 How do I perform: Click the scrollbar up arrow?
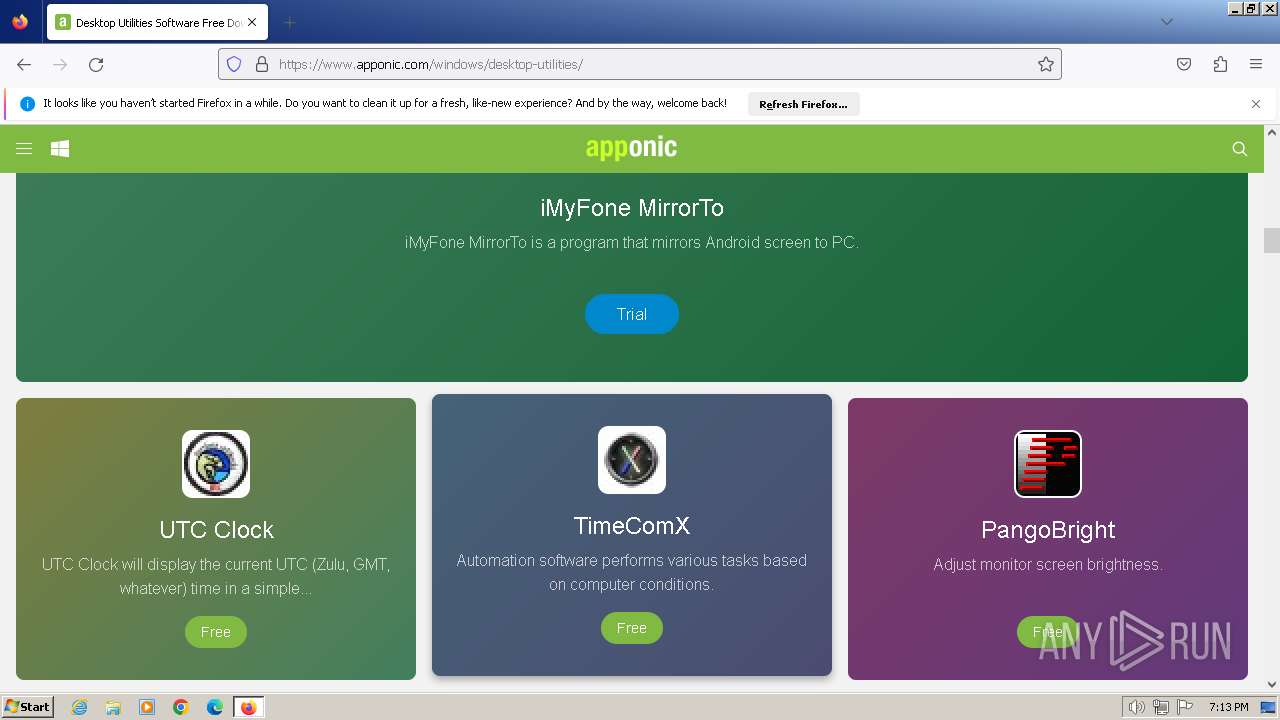[1272, 132]
